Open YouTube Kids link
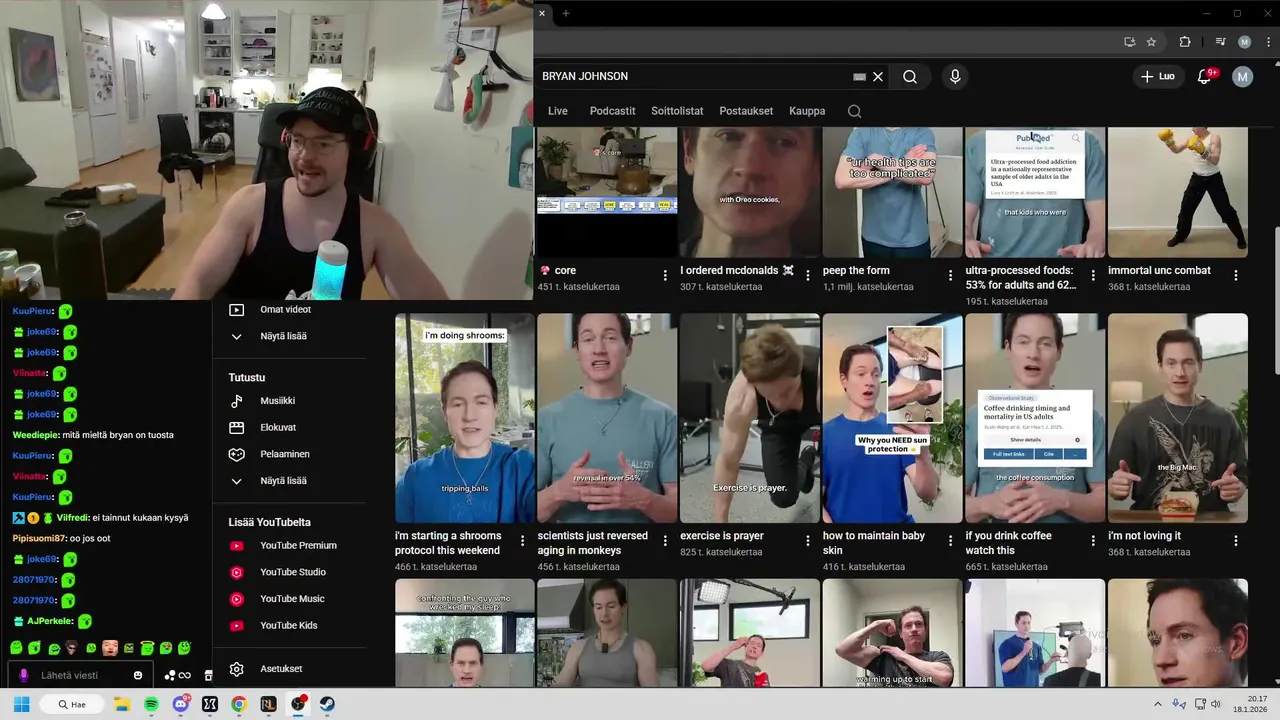This screenshot has height=720, width=1280. [x=290, y=626]
